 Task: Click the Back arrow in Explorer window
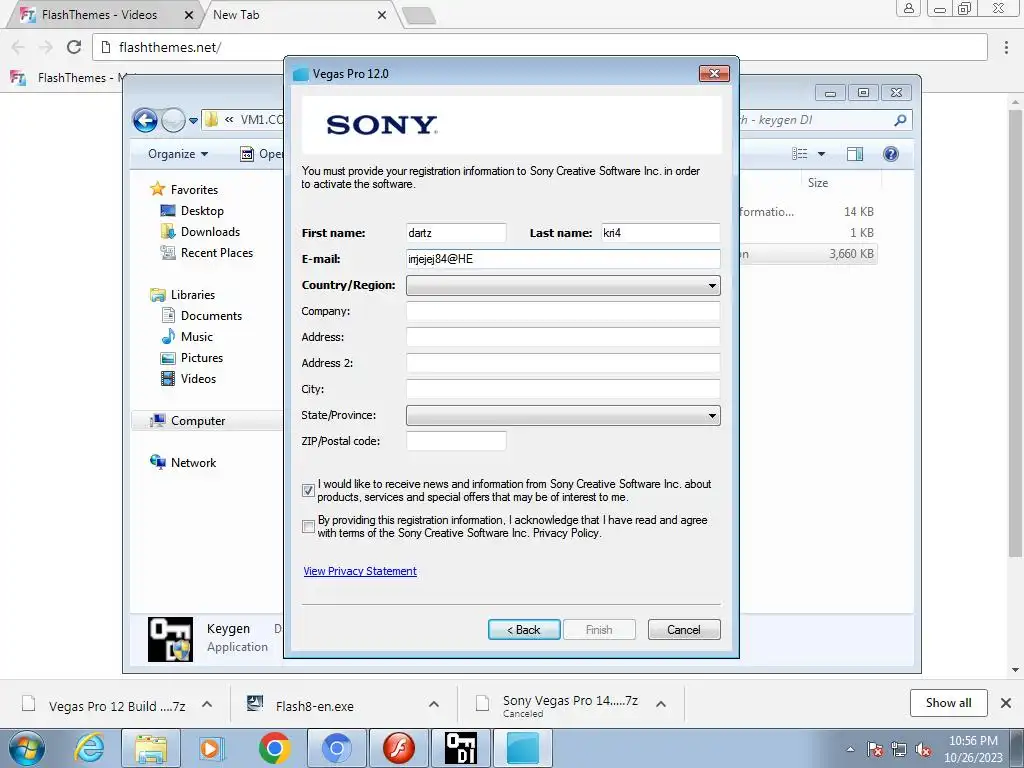click(145, 120)
